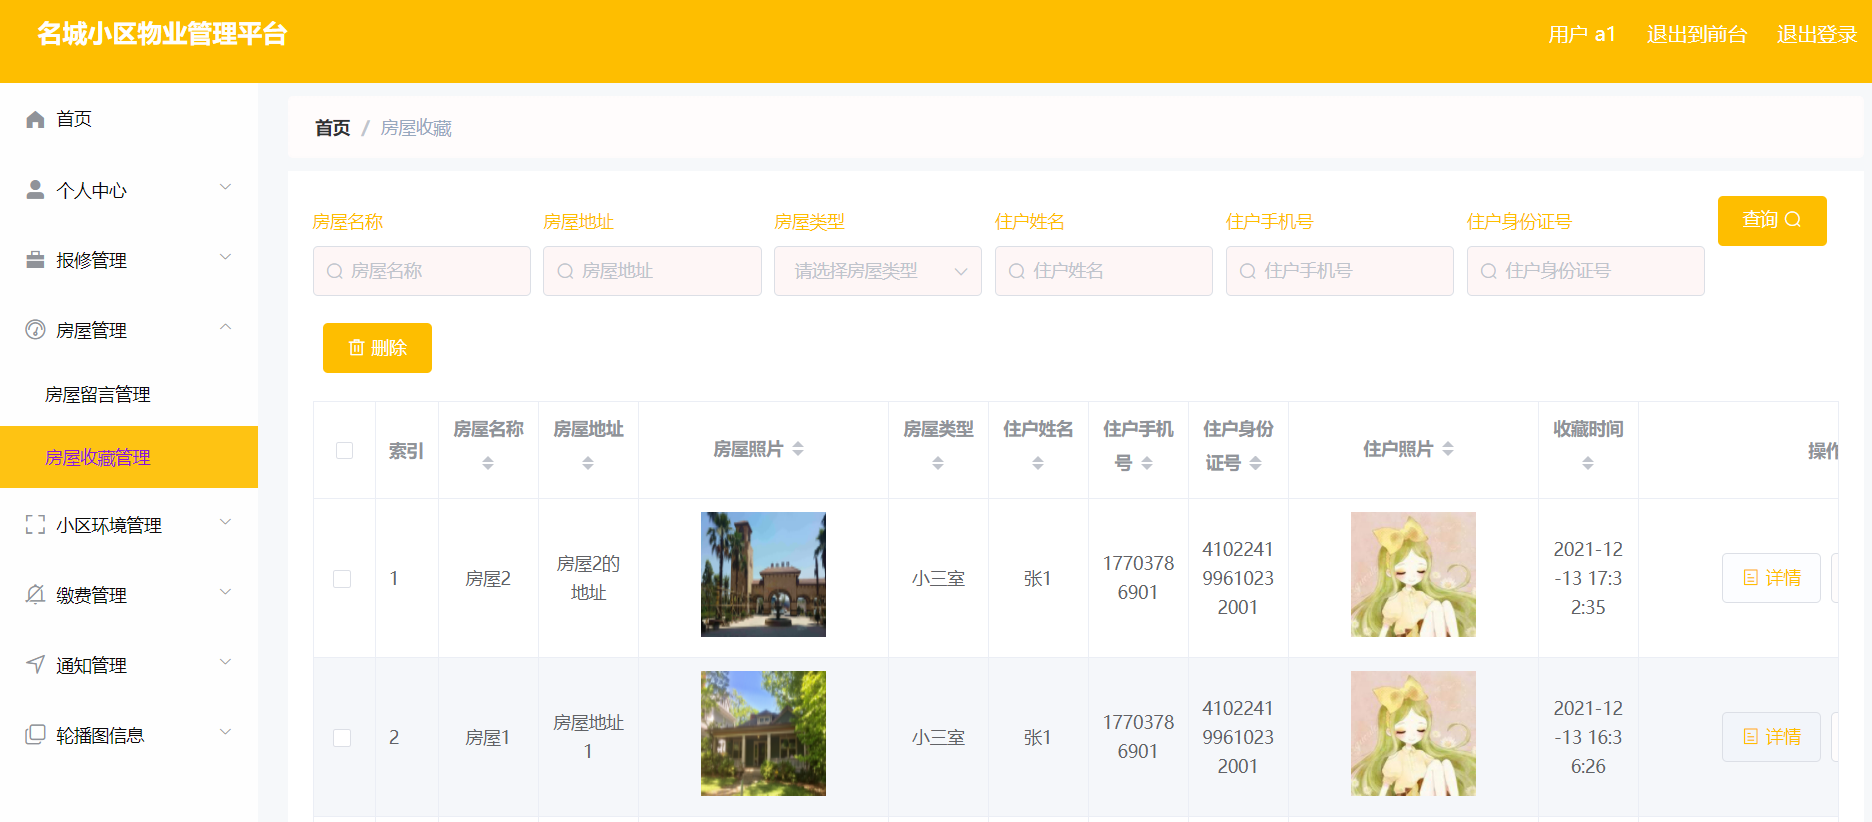
Task: Click the 查询 search button
Action: point(1772,220)
